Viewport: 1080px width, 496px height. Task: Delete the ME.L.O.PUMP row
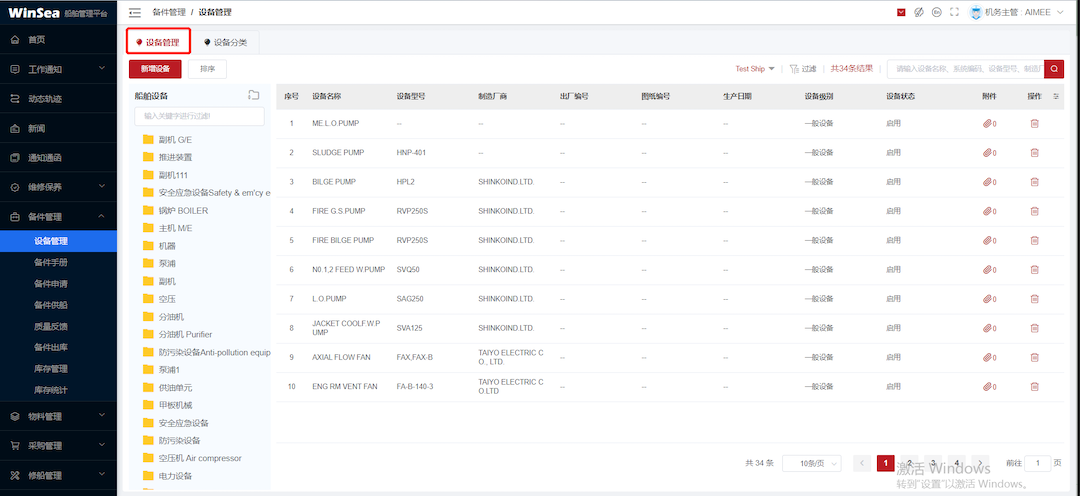(1034, 123)
